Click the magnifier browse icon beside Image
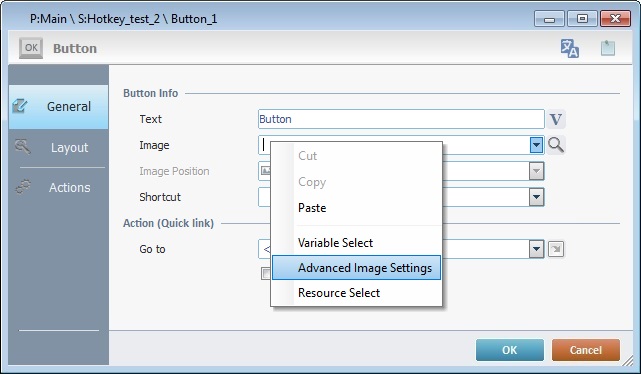 pos(556,145)
